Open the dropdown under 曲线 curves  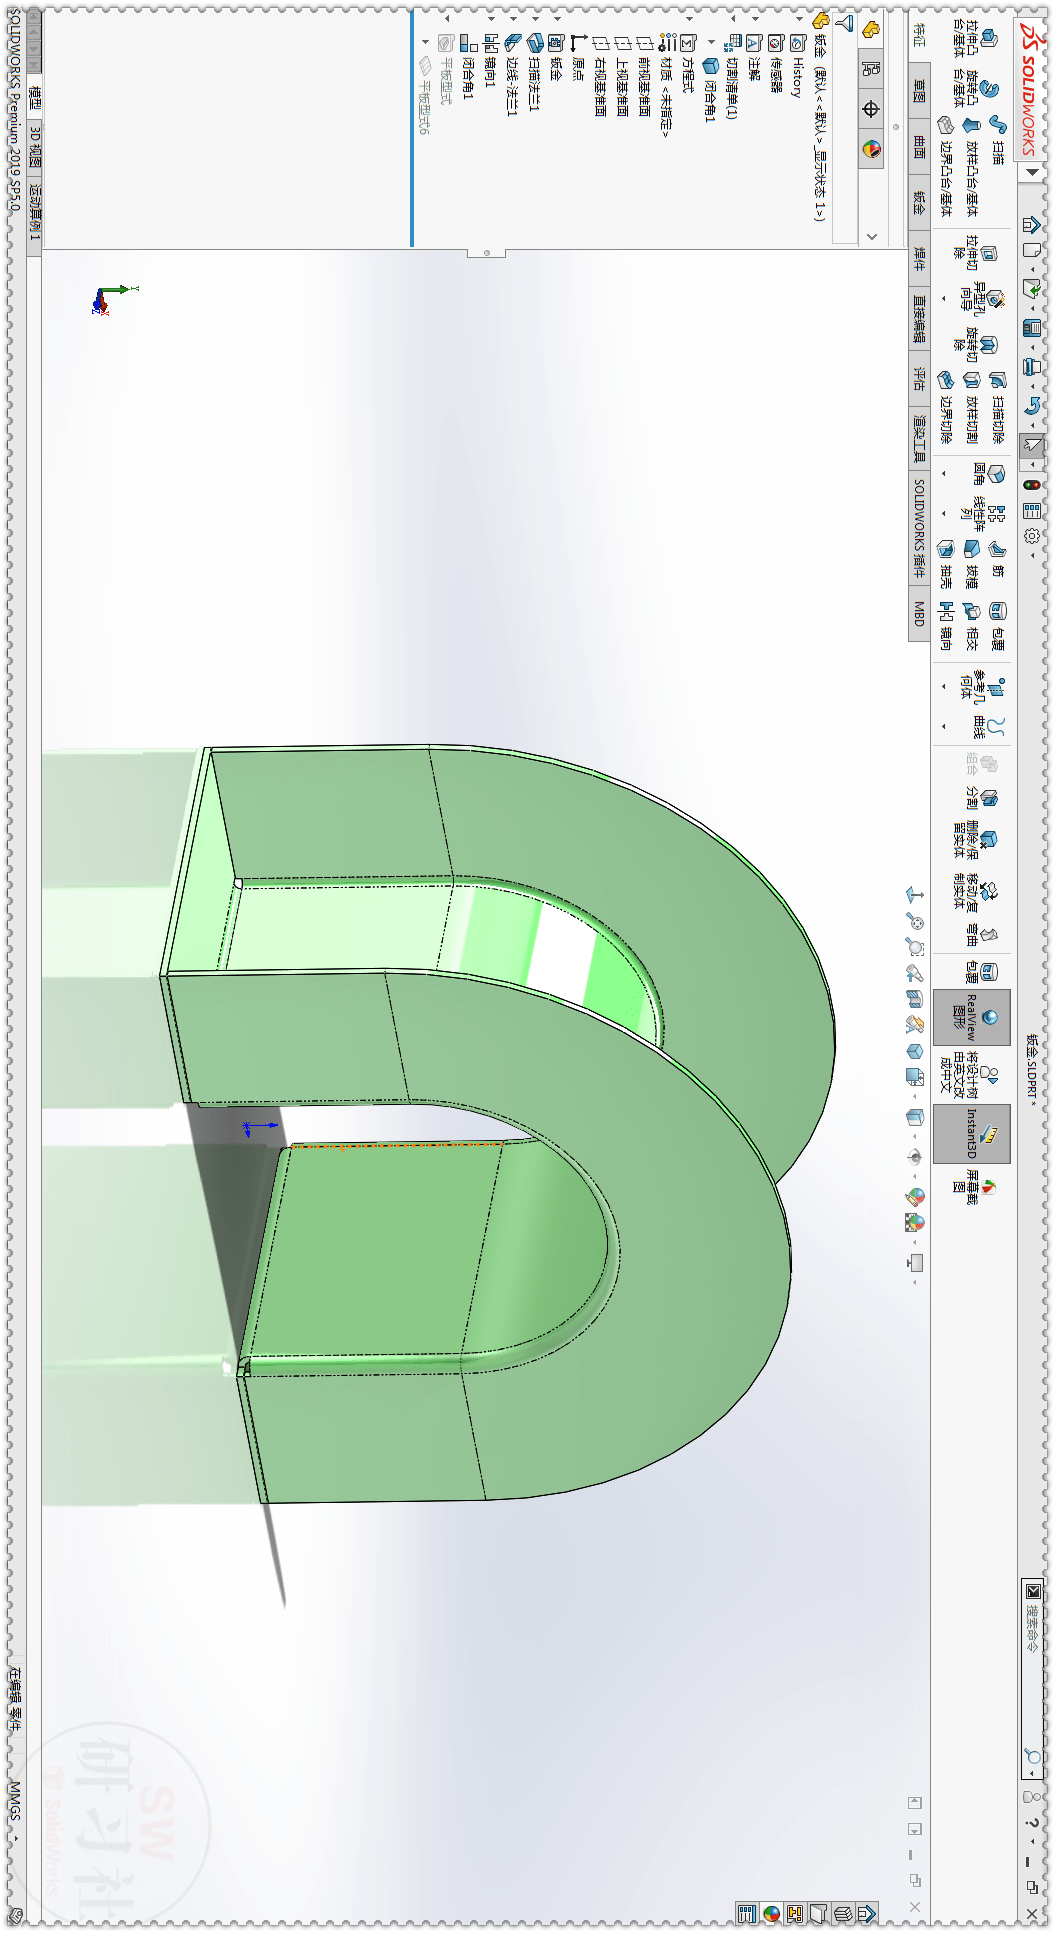pos(944,726)
